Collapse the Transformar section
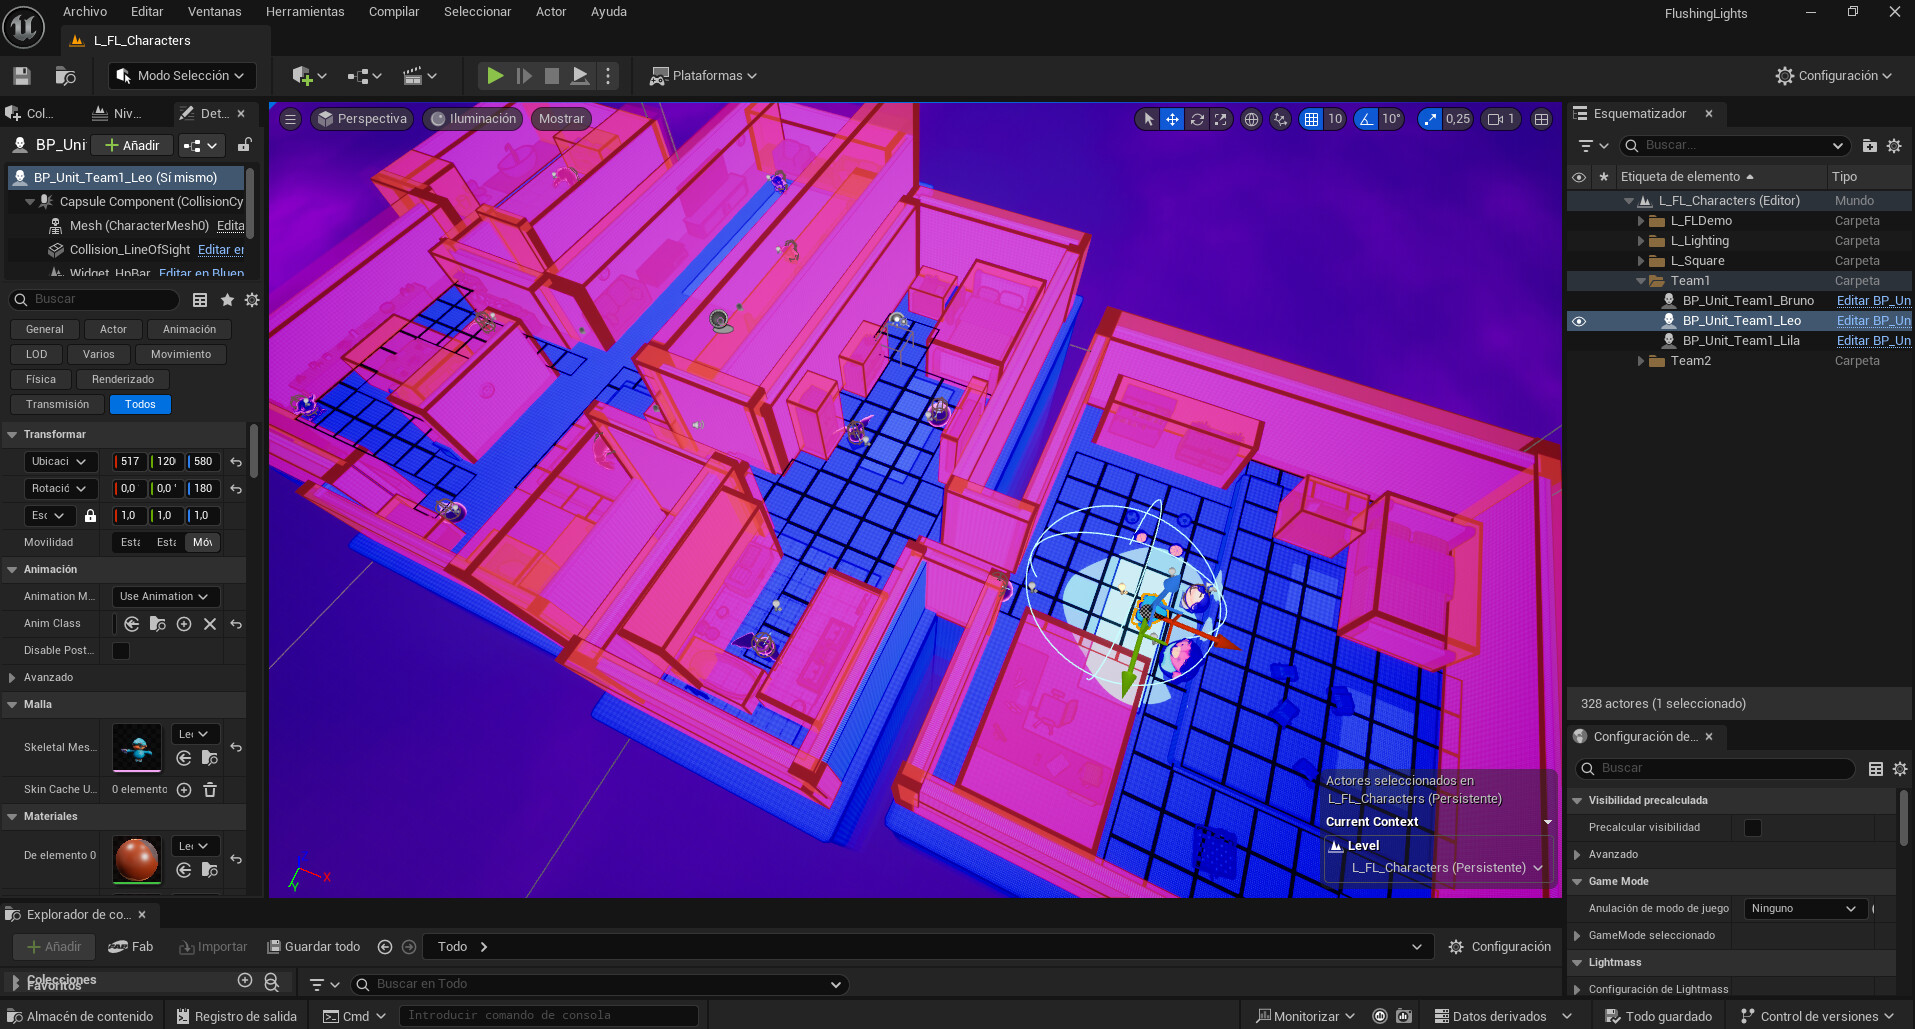 coord(12,435)
